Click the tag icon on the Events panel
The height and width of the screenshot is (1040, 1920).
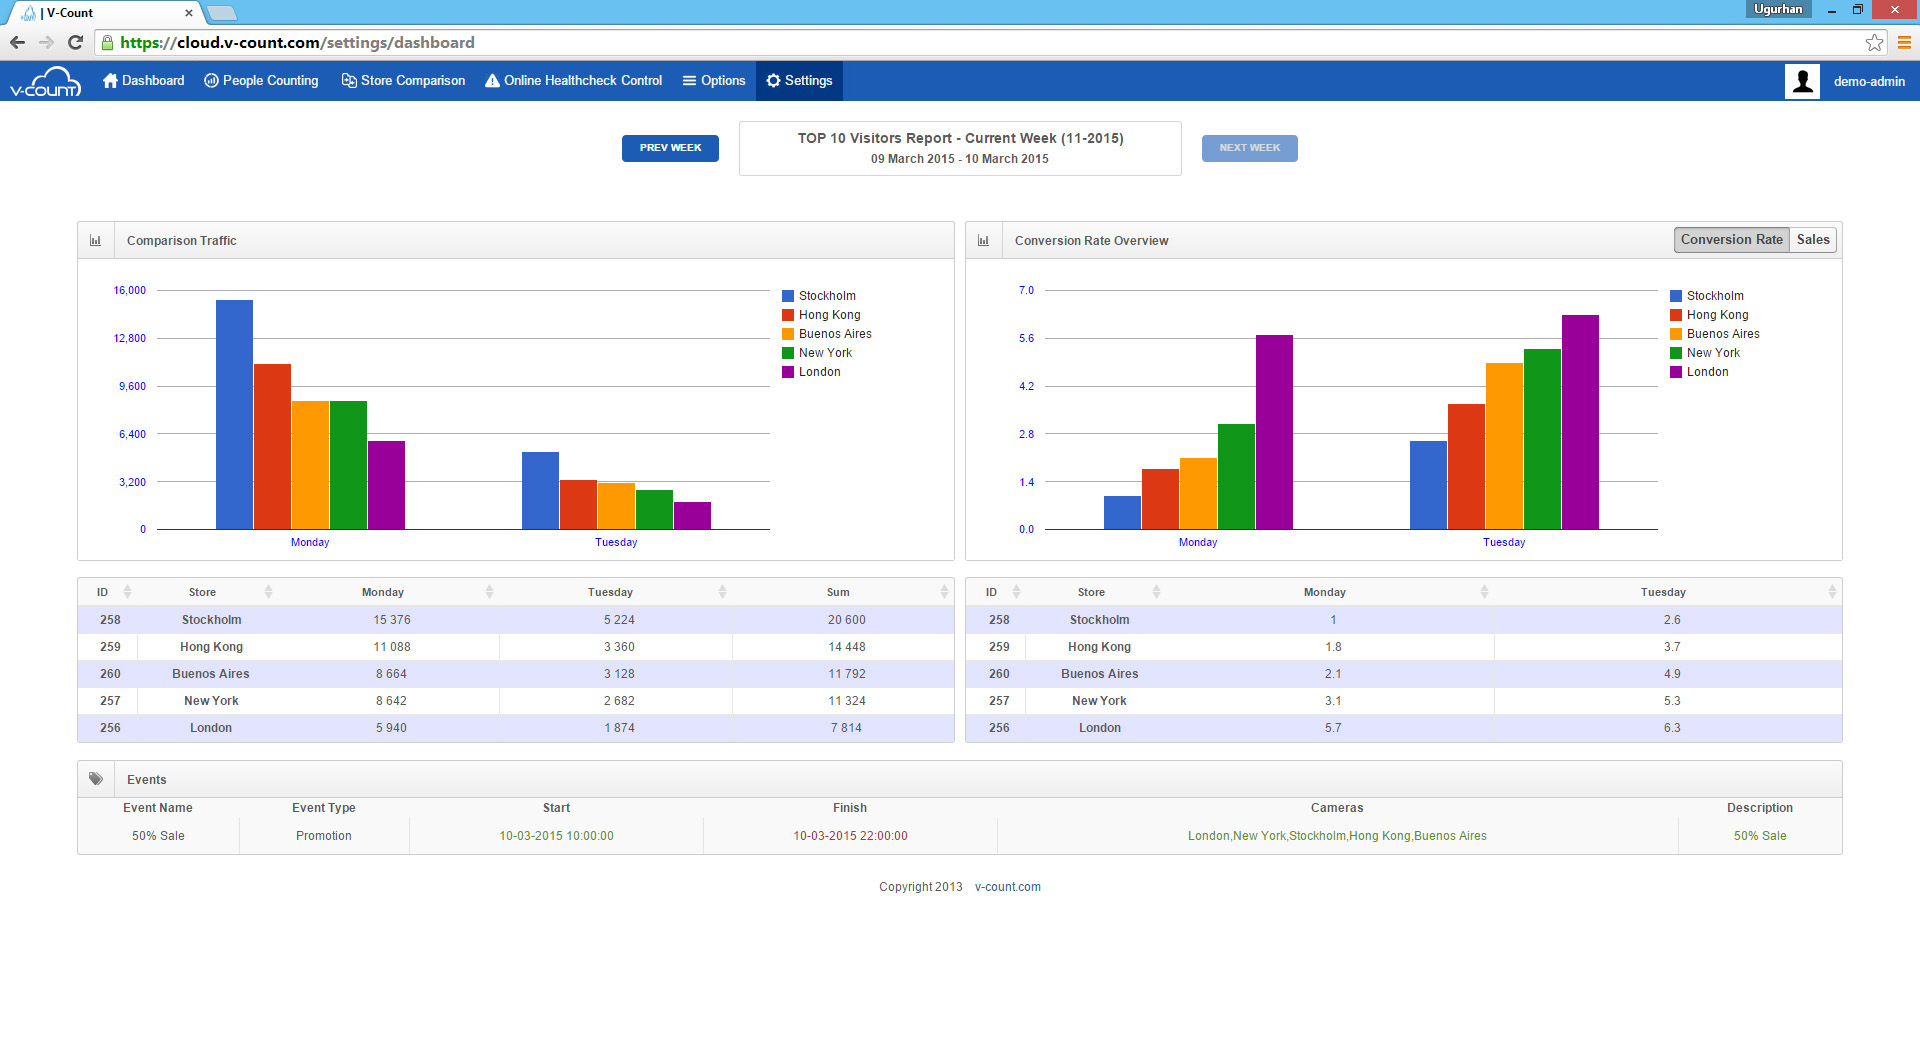(x=96, y=779)
